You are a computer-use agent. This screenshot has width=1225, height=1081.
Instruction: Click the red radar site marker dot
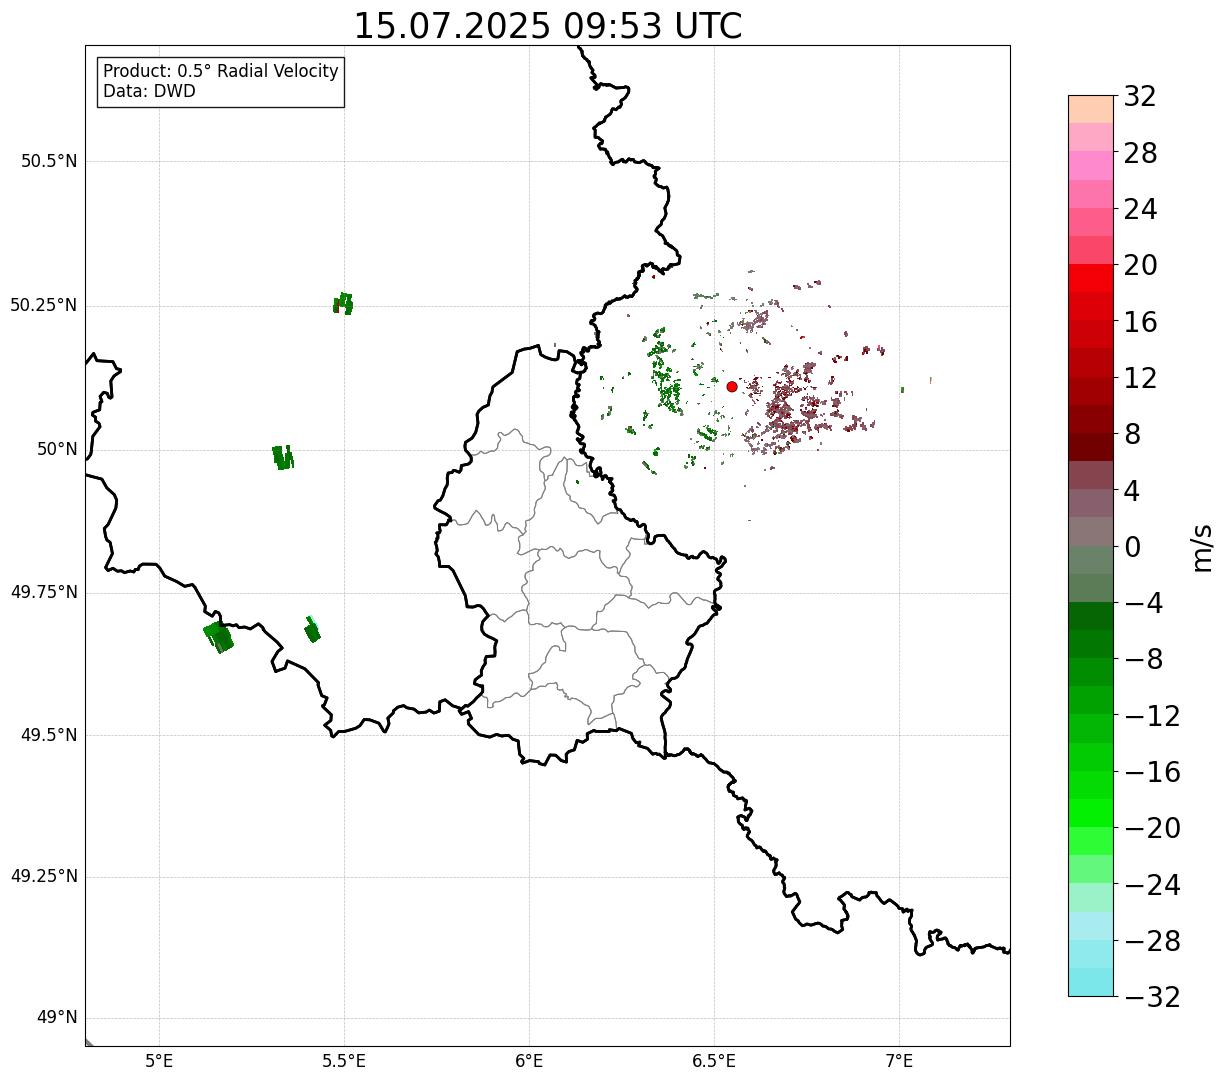click(x=732, y=386)
